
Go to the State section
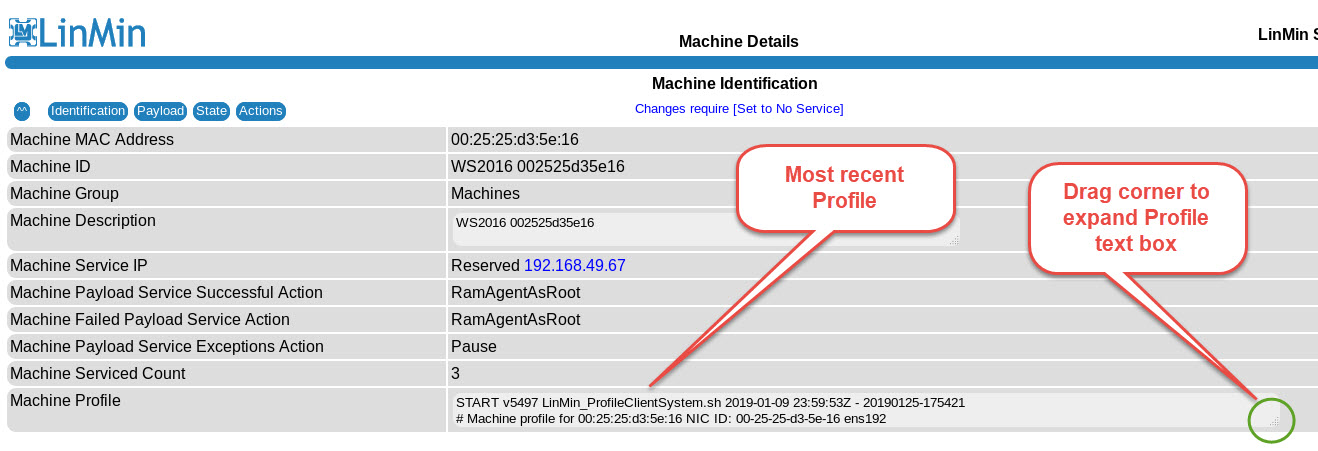tap(212, 111)
